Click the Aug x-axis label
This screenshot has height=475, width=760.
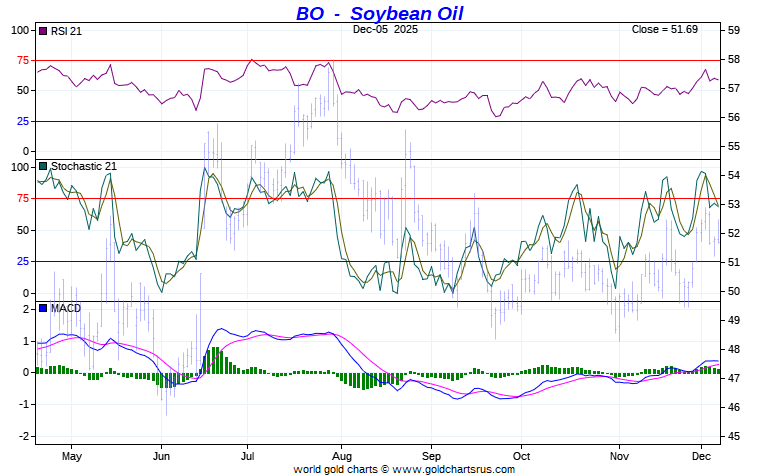[342, 457]
